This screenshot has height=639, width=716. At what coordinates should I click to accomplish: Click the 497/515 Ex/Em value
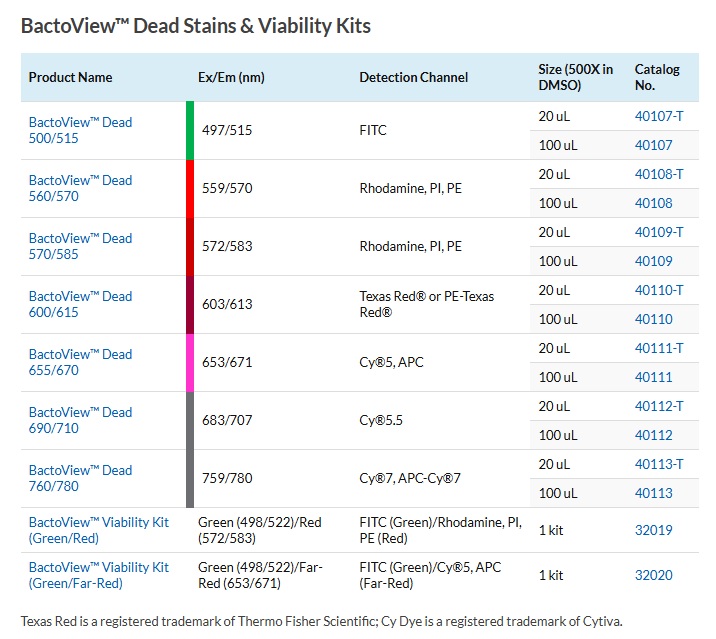[227, 131]
